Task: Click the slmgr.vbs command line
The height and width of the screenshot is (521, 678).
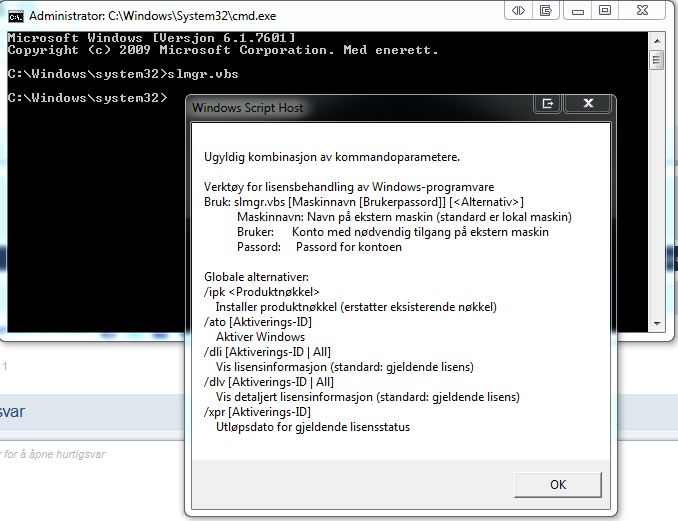Action: pos(123,74)
